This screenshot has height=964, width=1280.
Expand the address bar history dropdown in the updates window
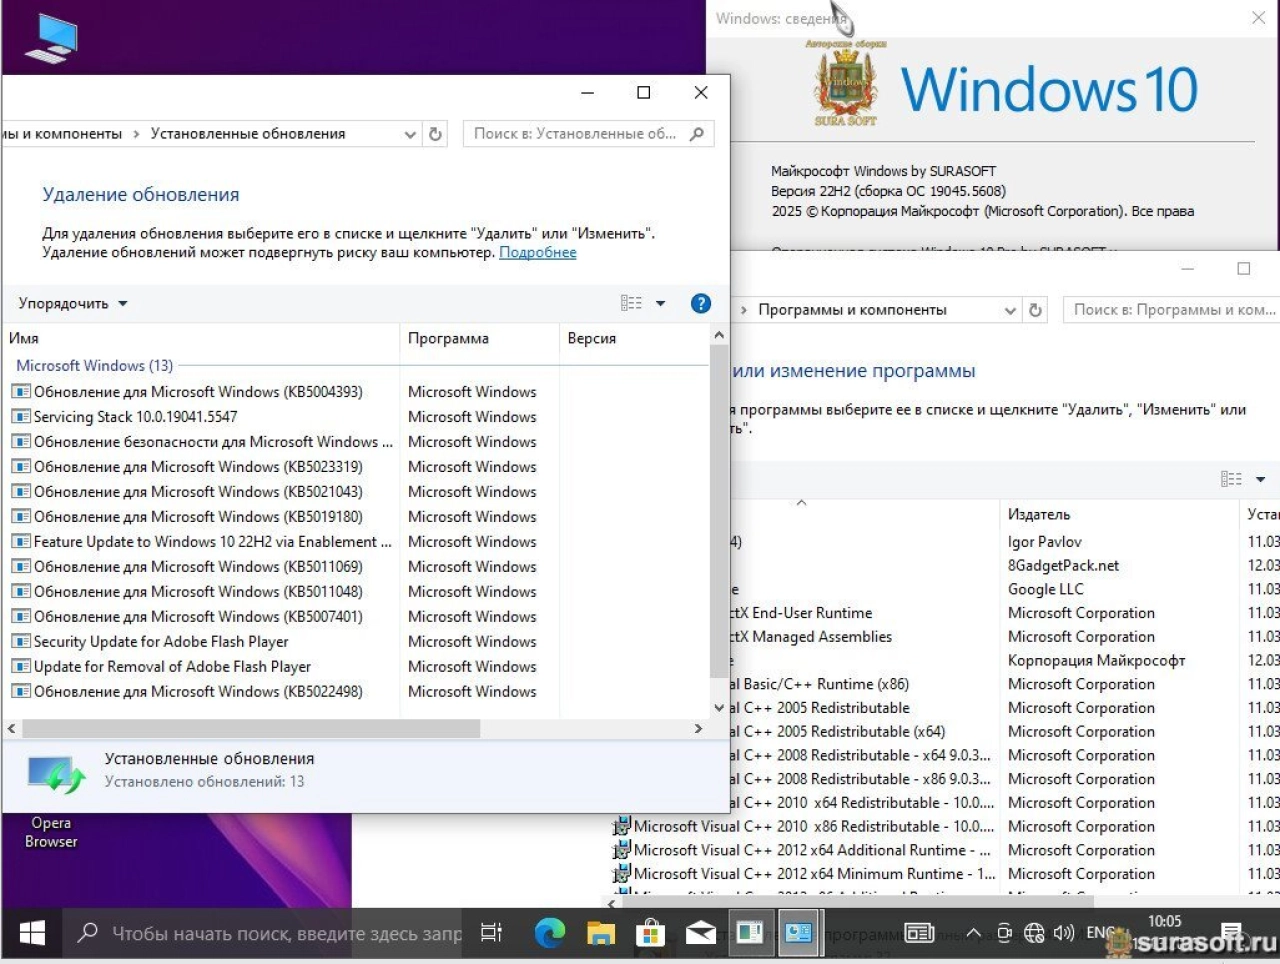tap(410, 134)
